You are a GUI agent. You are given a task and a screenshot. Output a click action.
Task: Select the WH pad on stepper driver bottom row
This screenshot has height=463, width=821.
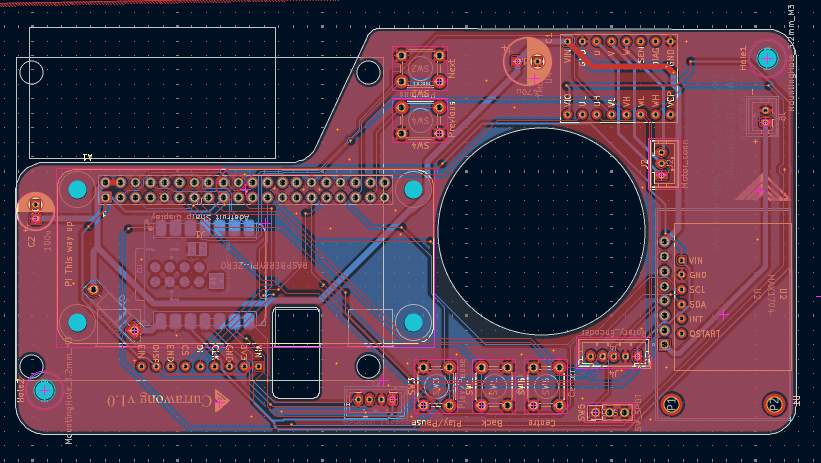[x=656, y=114]
